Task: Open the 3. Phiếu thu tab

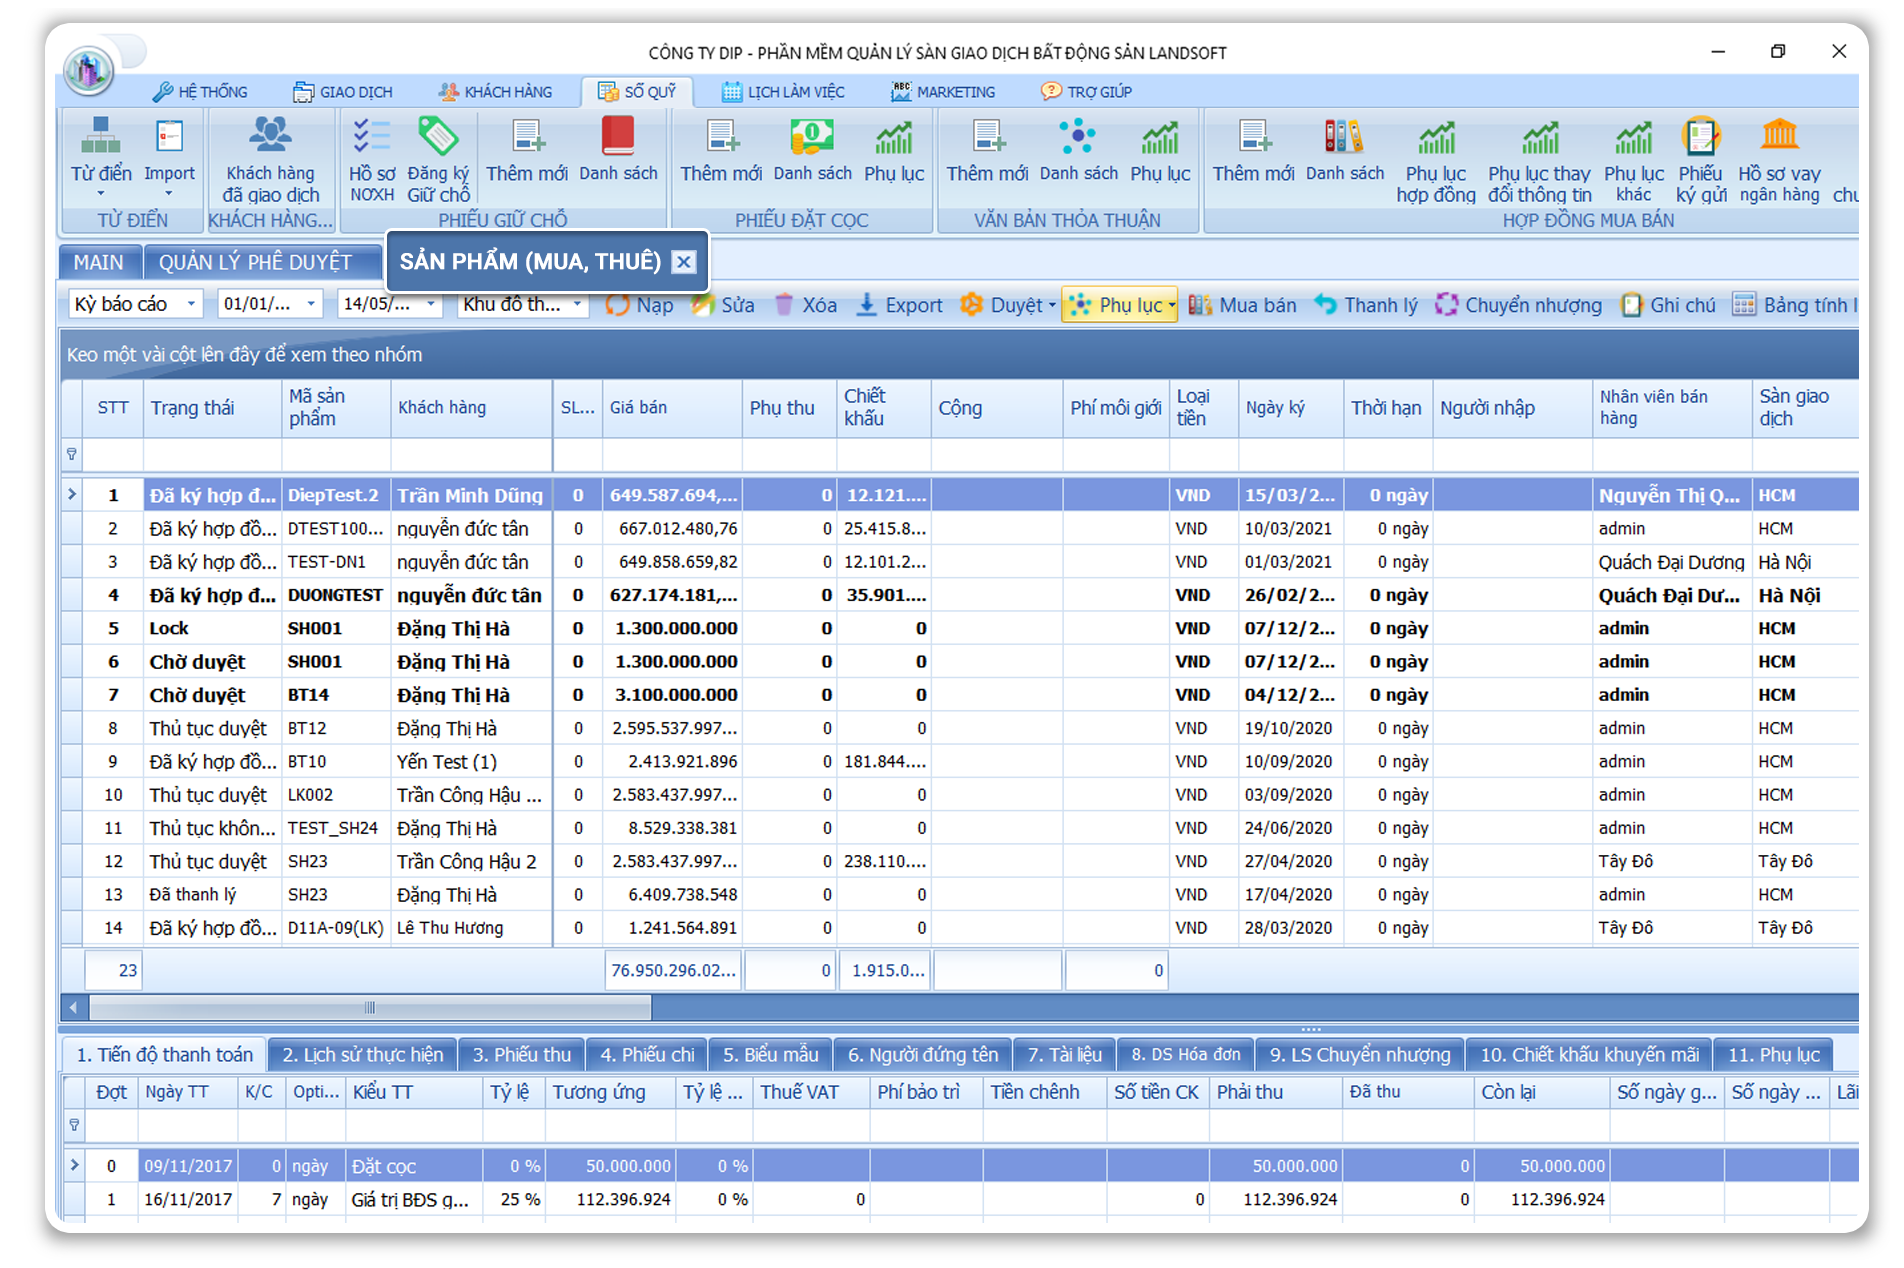Action: pyautogui.click(x=521, y=1055)
